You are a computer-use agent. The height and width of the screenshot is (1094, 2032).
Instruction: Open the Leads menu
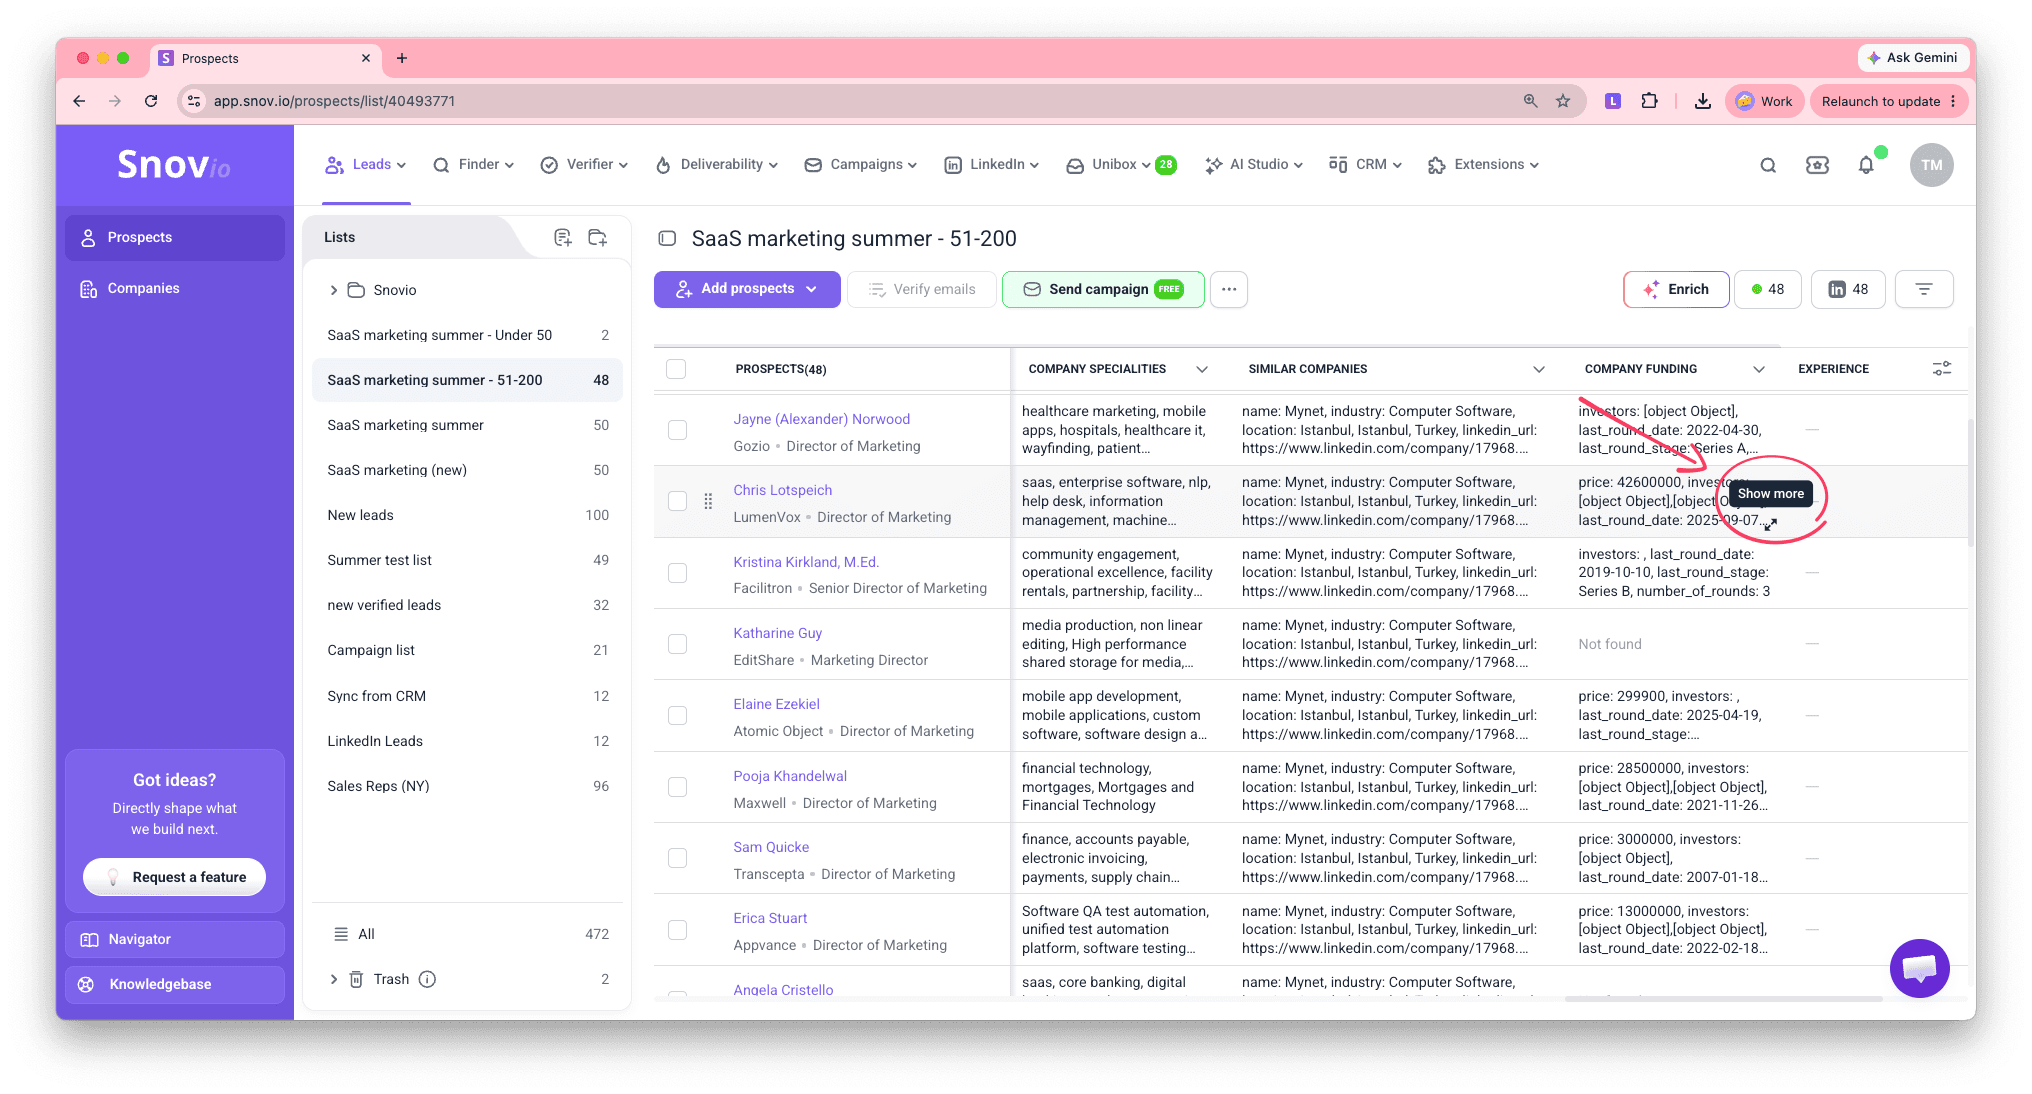(x=365, y=165)
